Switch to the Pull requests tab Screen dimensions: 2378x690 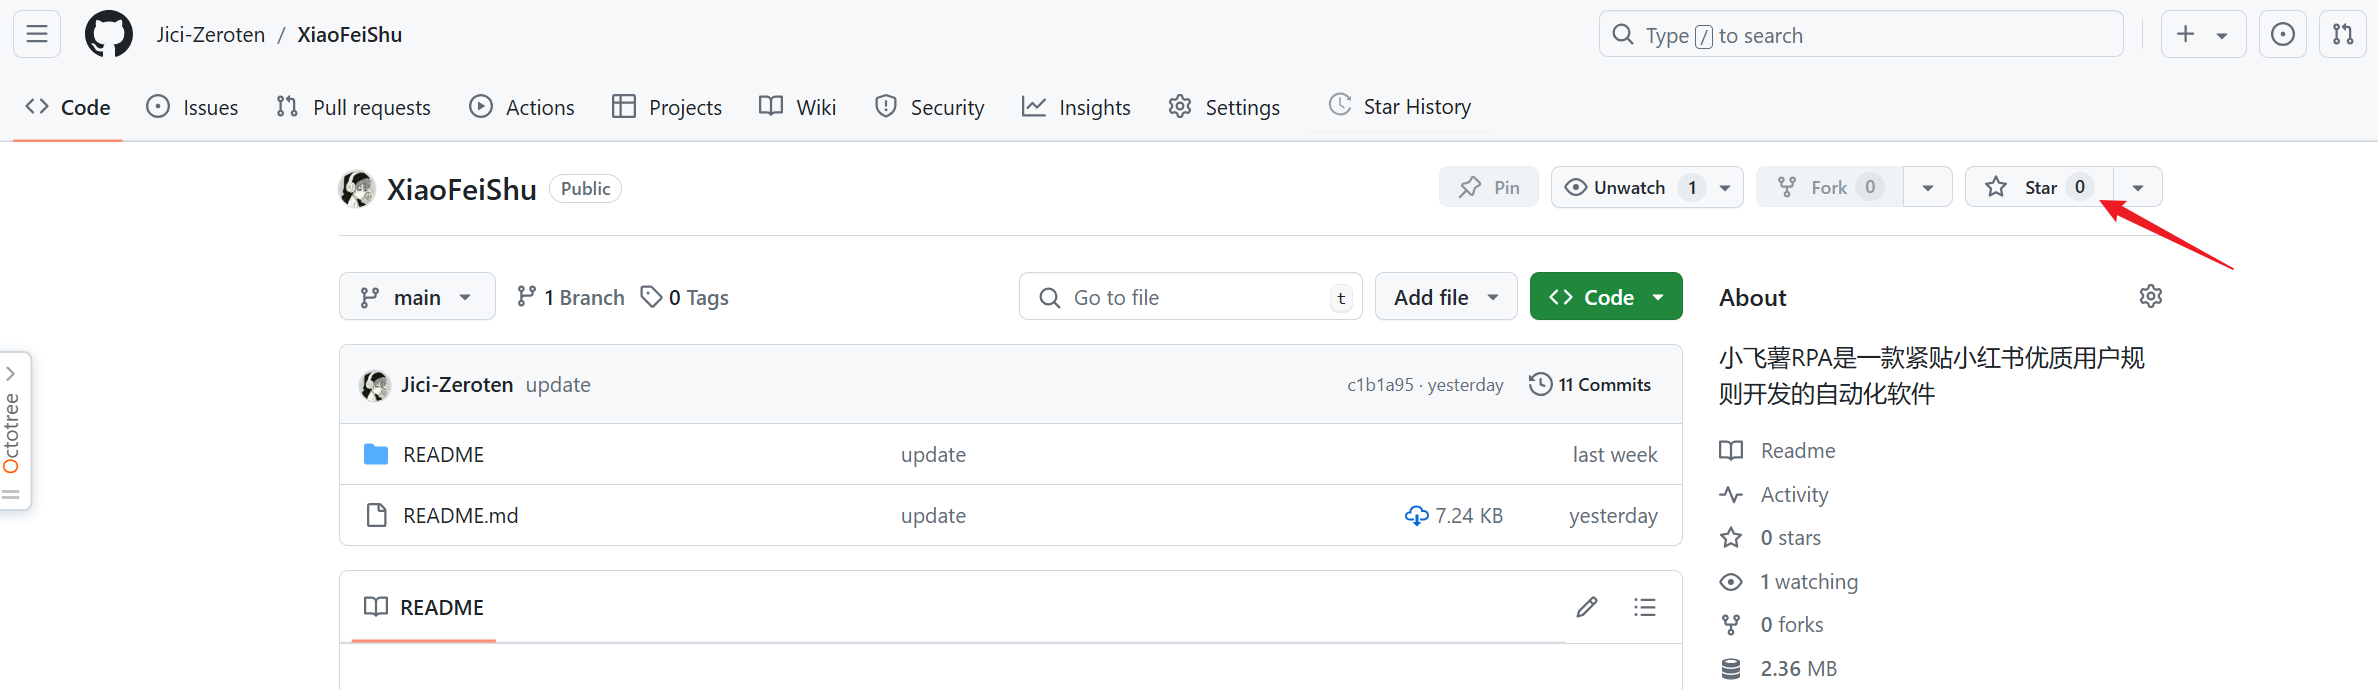[x=353, y=107]
